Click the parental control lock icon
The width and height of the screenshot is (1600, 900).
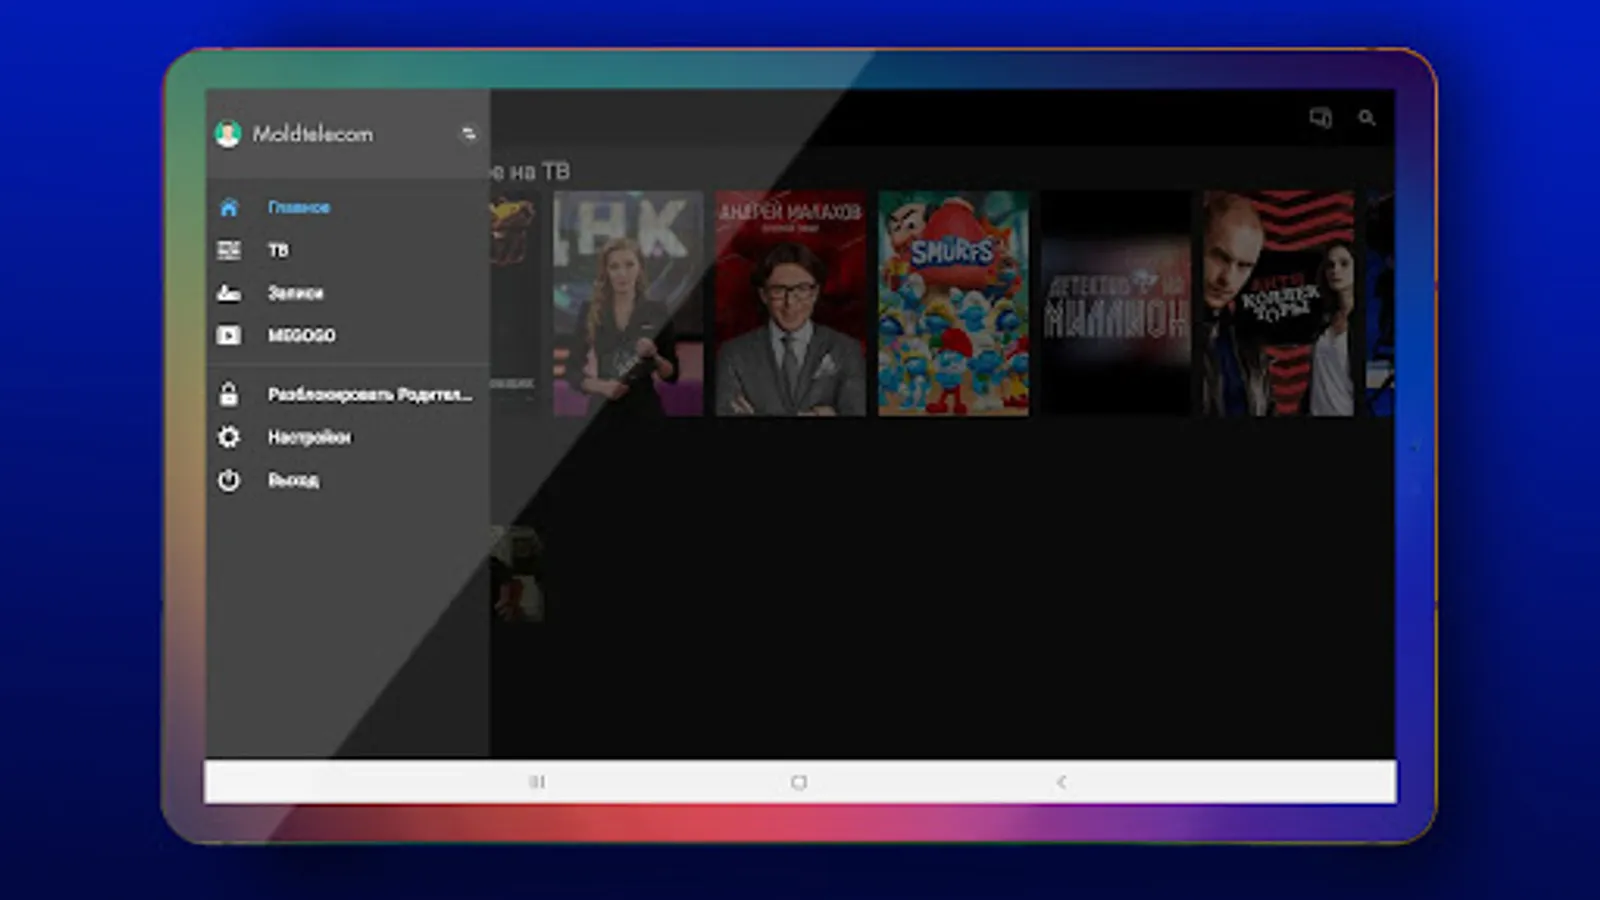(x=230, y=393)
